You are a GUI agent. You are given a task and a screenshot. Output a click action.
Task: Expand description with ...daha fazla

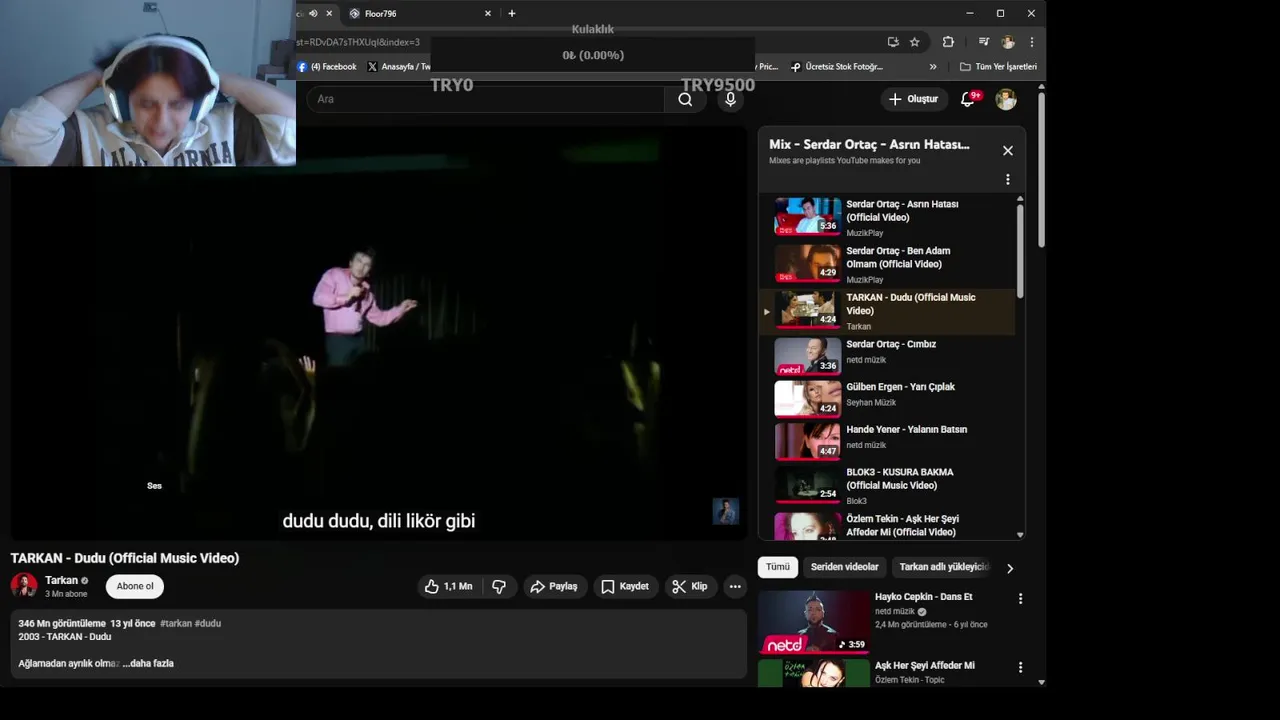(148, 663)
